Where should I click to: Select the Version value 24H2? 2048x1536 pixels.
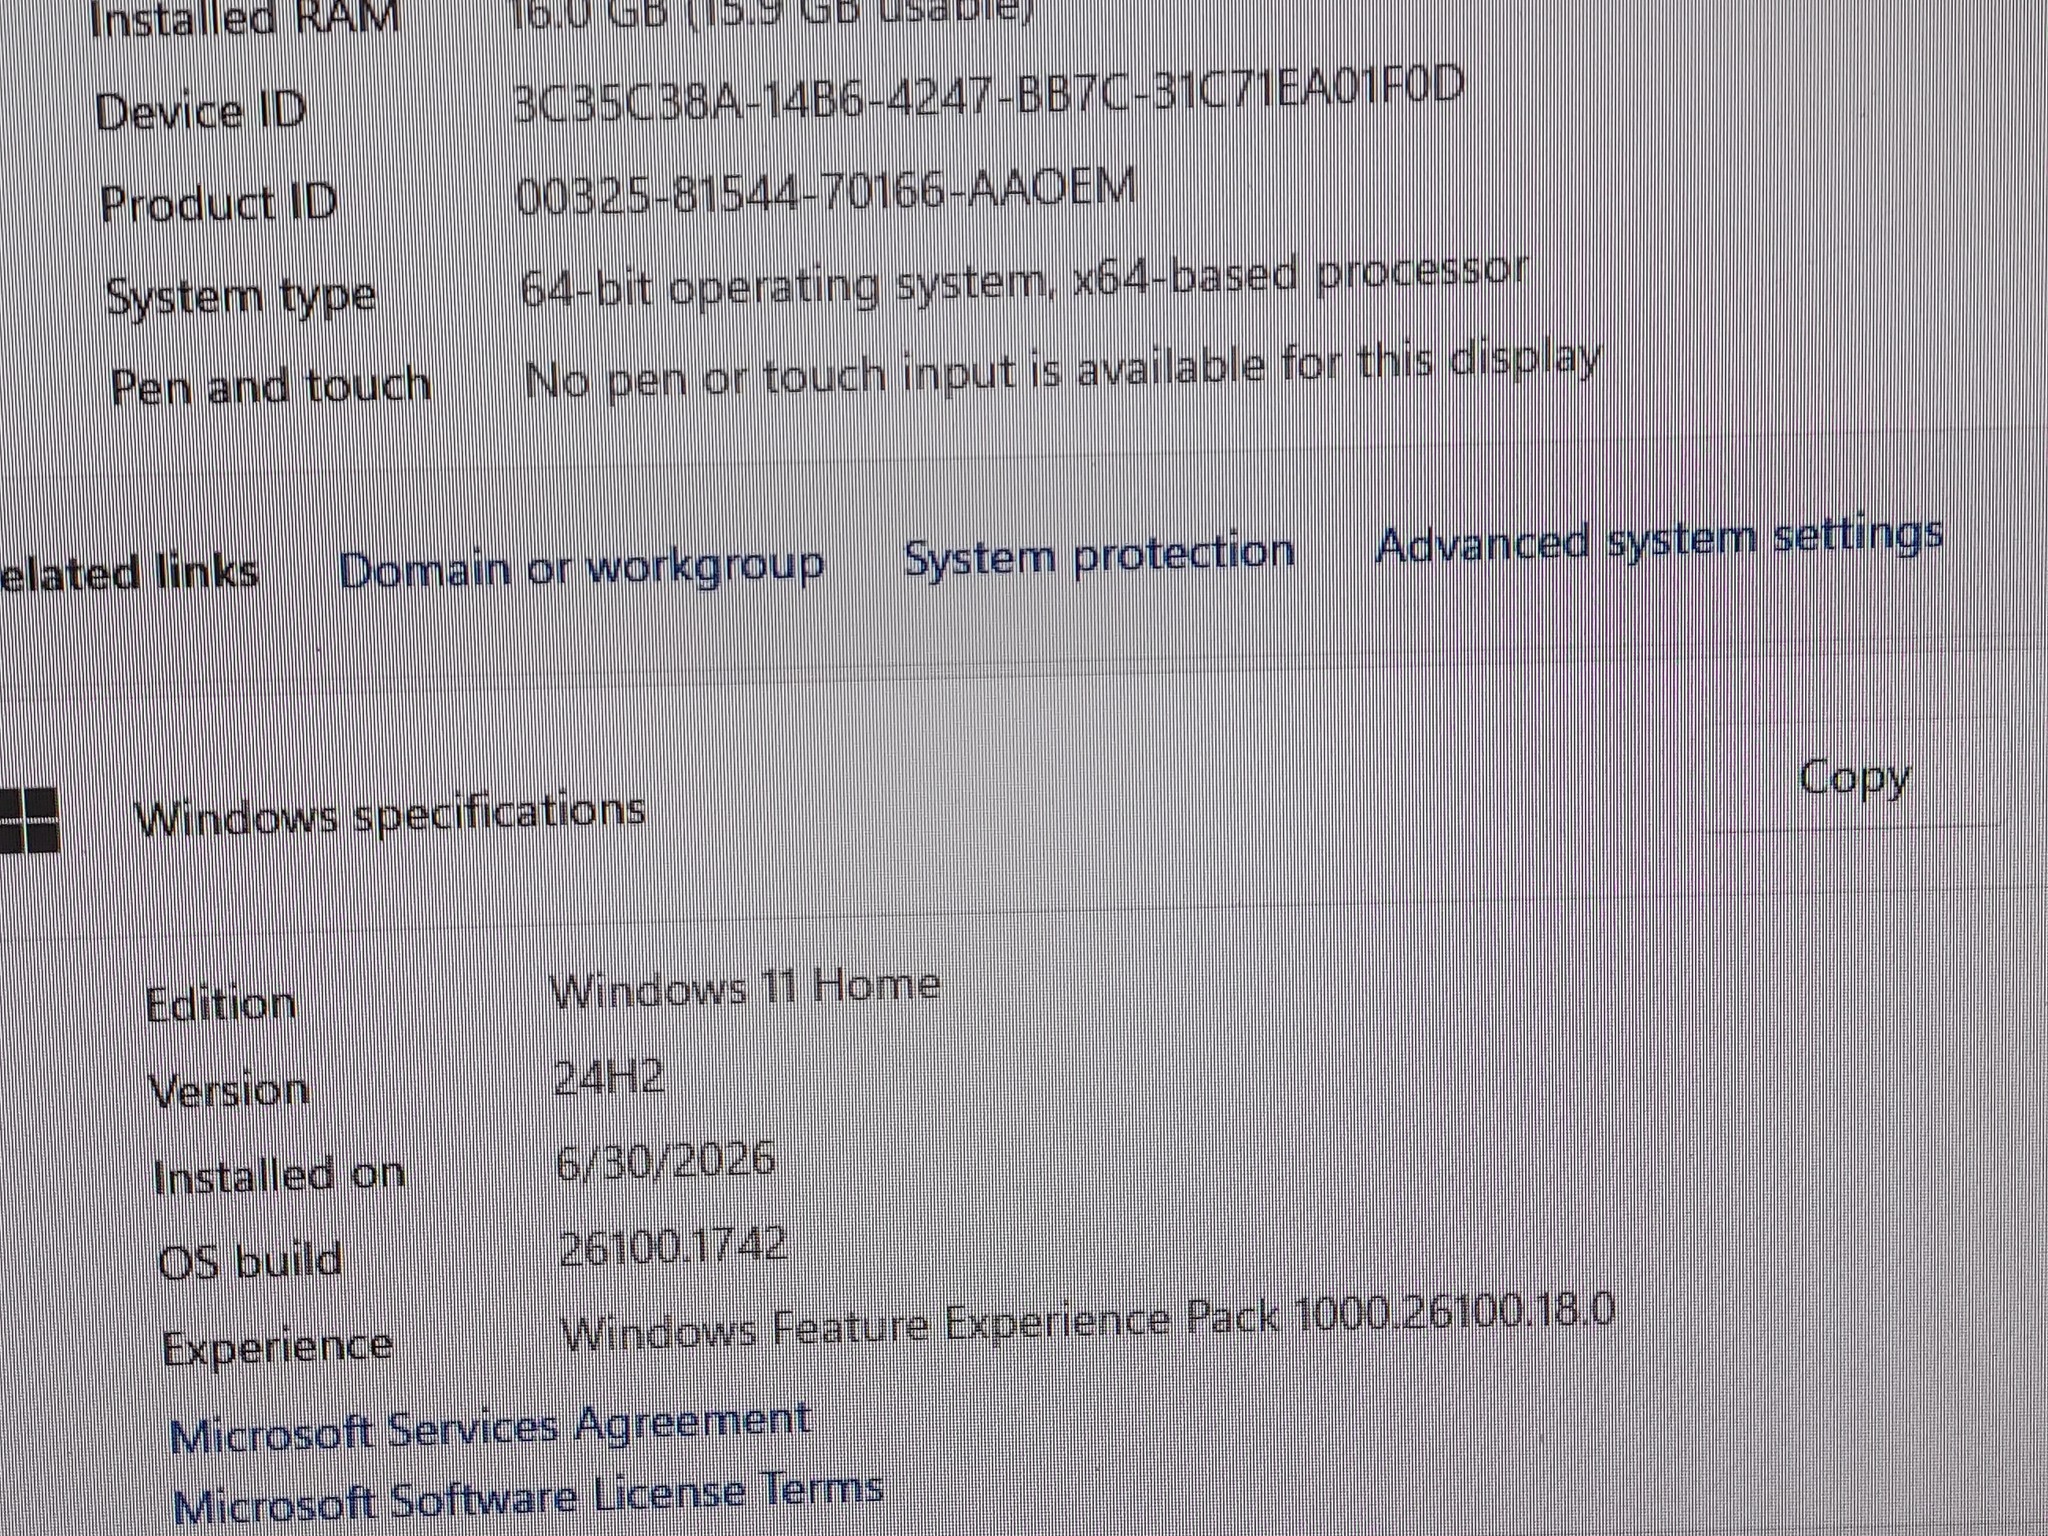(610, 1077)
